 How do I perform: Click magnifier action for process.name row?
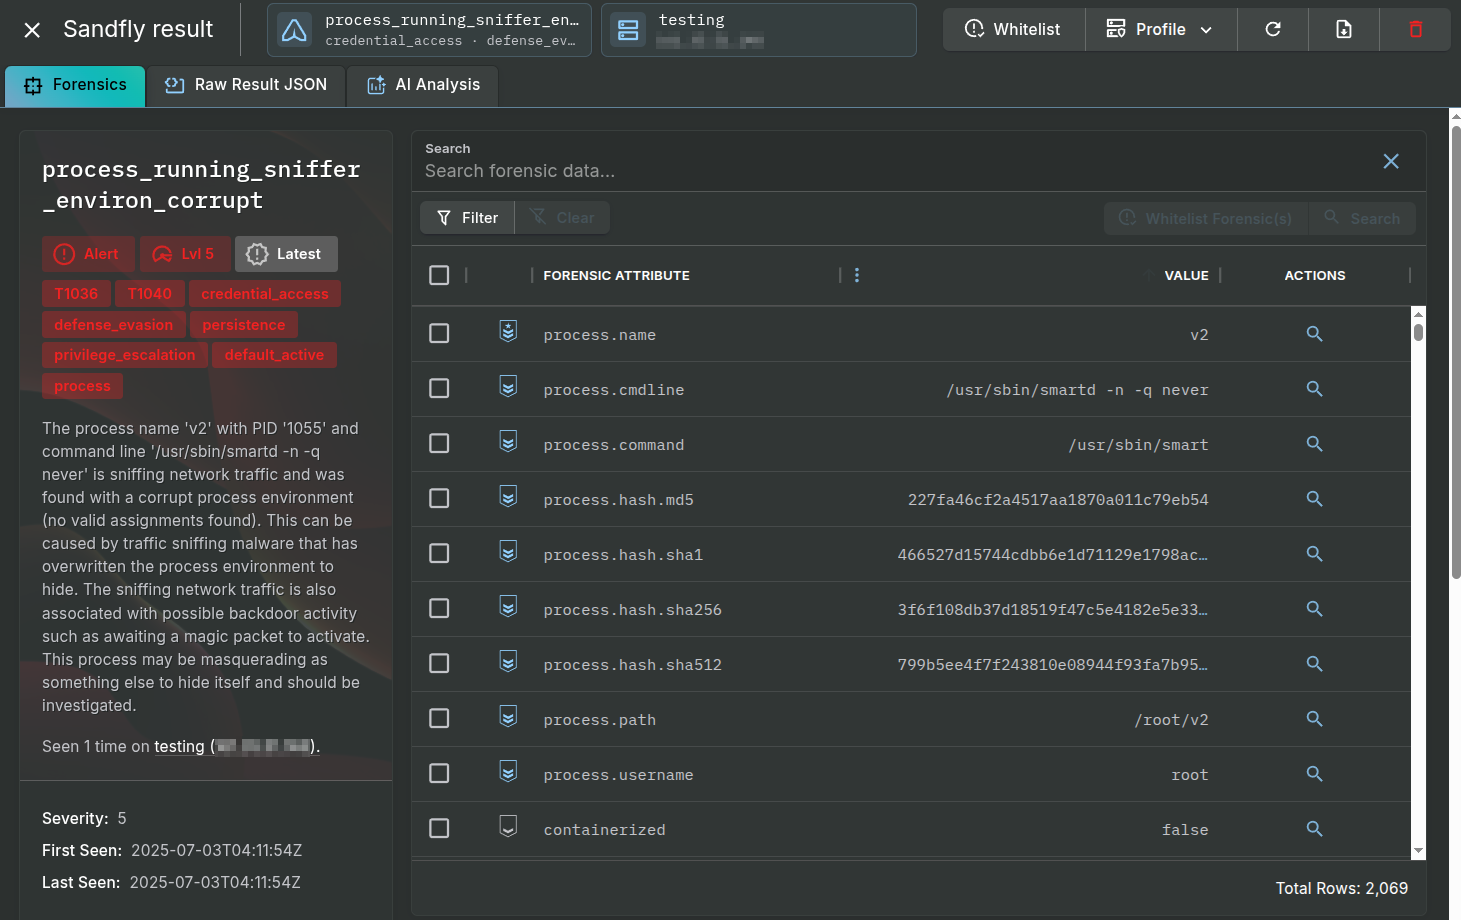pyautogui.click(x=1314, y=334)
